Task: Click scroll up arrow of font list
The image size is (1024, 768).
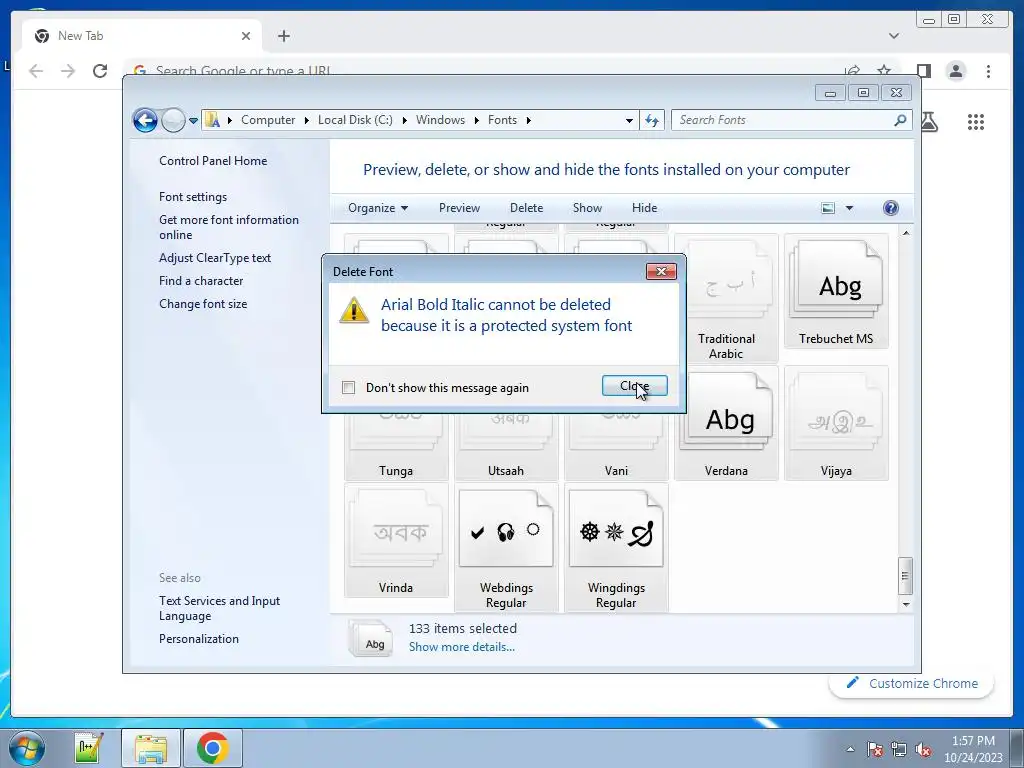Action: (906, 232)
